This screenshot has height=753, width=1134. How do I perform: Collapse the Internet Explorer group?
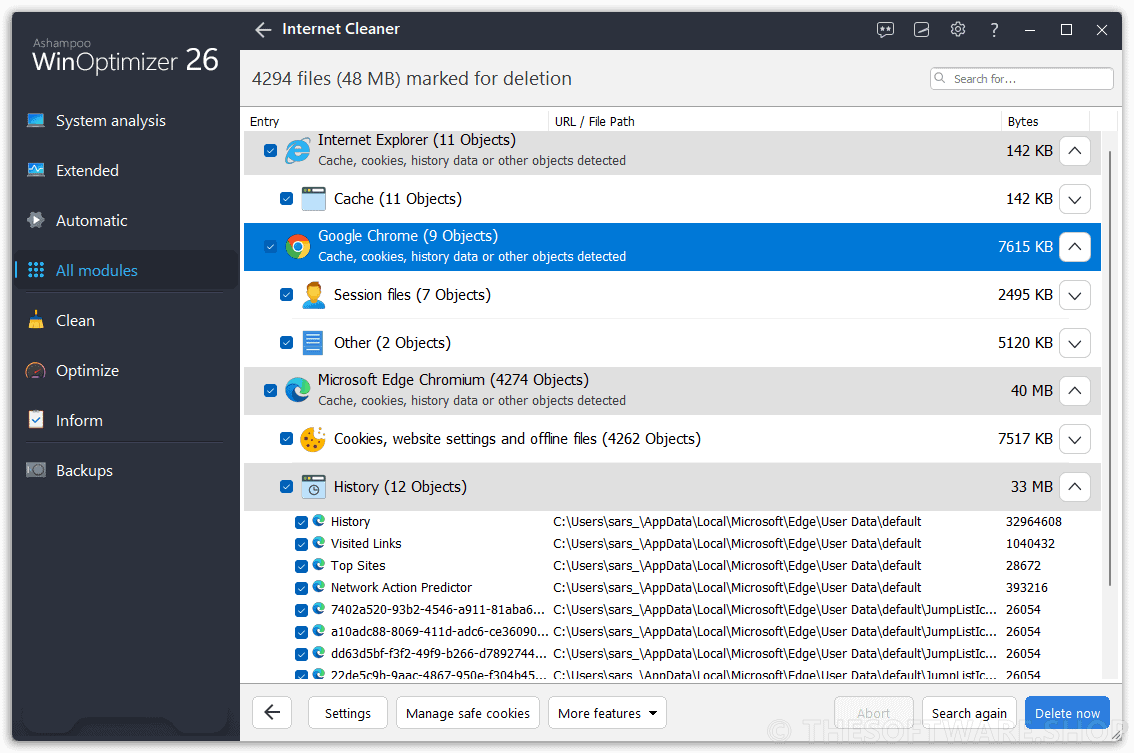(1075, 150)
